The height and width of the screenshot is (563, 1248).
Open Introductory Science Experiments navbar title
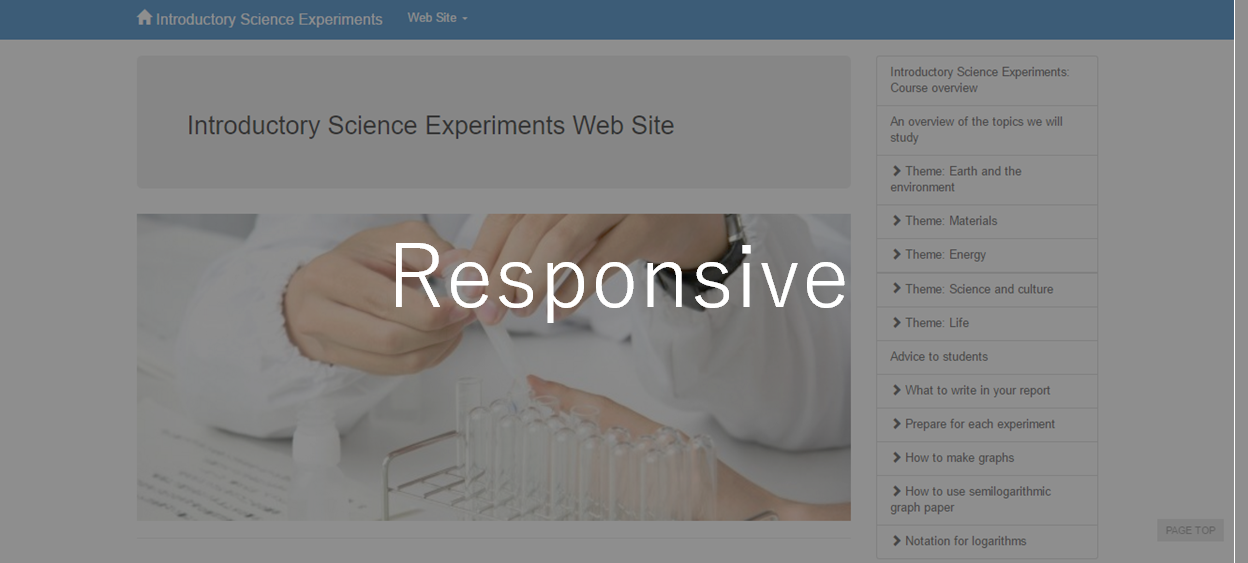[269, 19]
